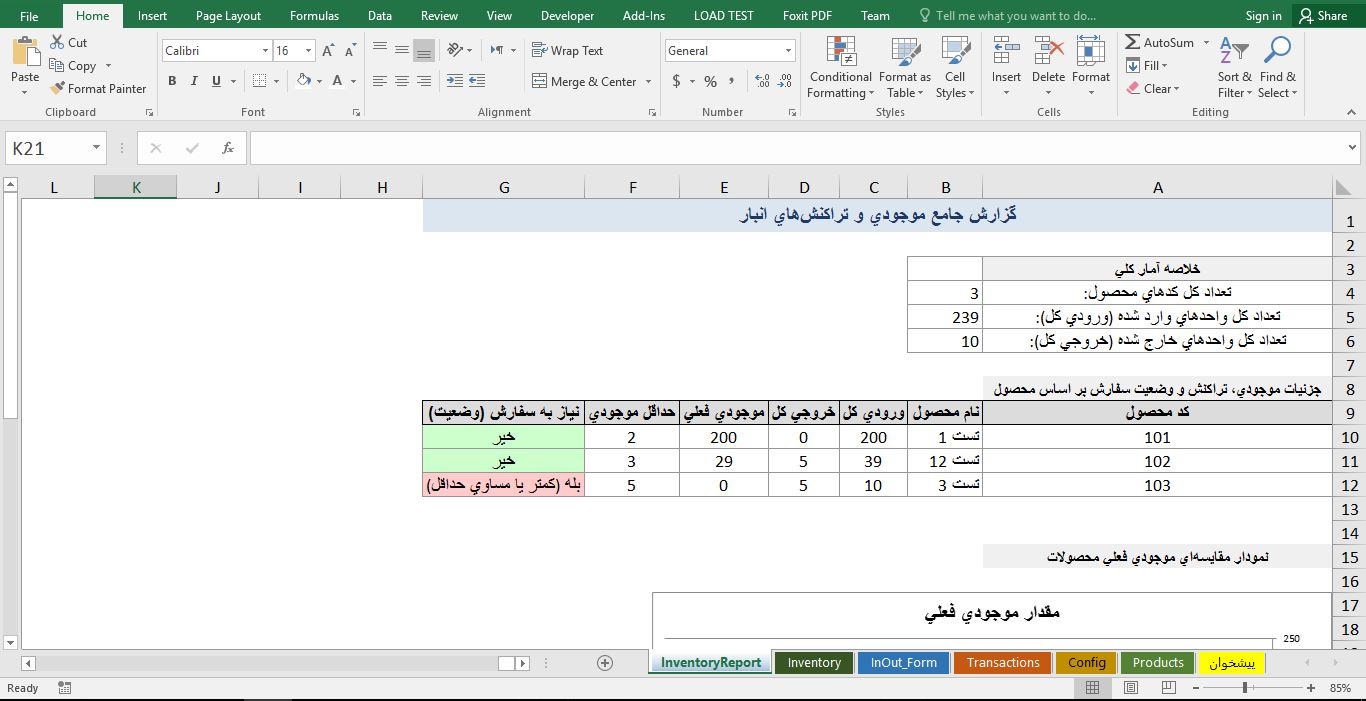The image size is (1366, 701).
Task: Switch to the Formulas ribbon tab
Action: pyautogui.click(x=314, y=15)
